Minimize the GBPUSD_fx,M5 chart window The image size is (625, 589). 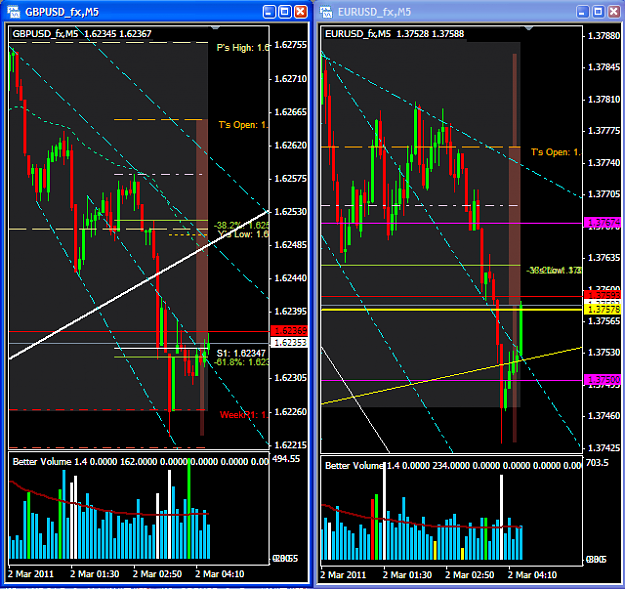[269, 12]
